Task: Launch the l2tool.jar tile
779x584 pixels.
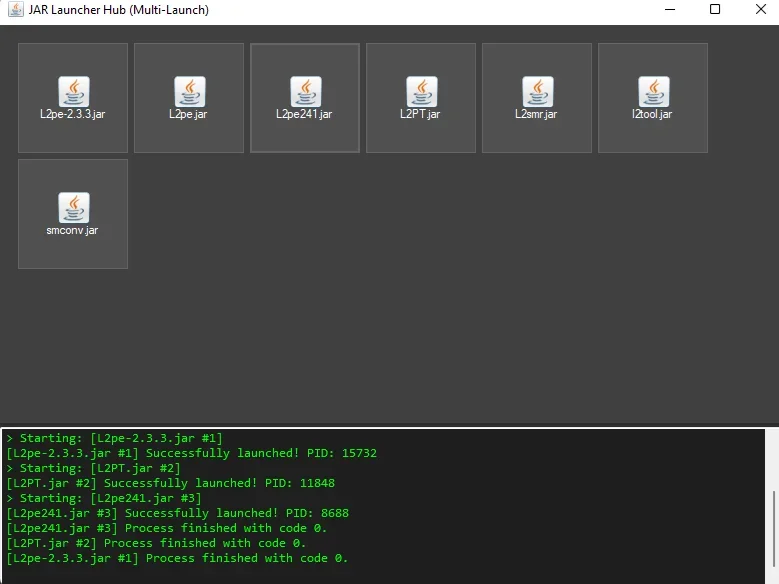Action: [653, 98]
